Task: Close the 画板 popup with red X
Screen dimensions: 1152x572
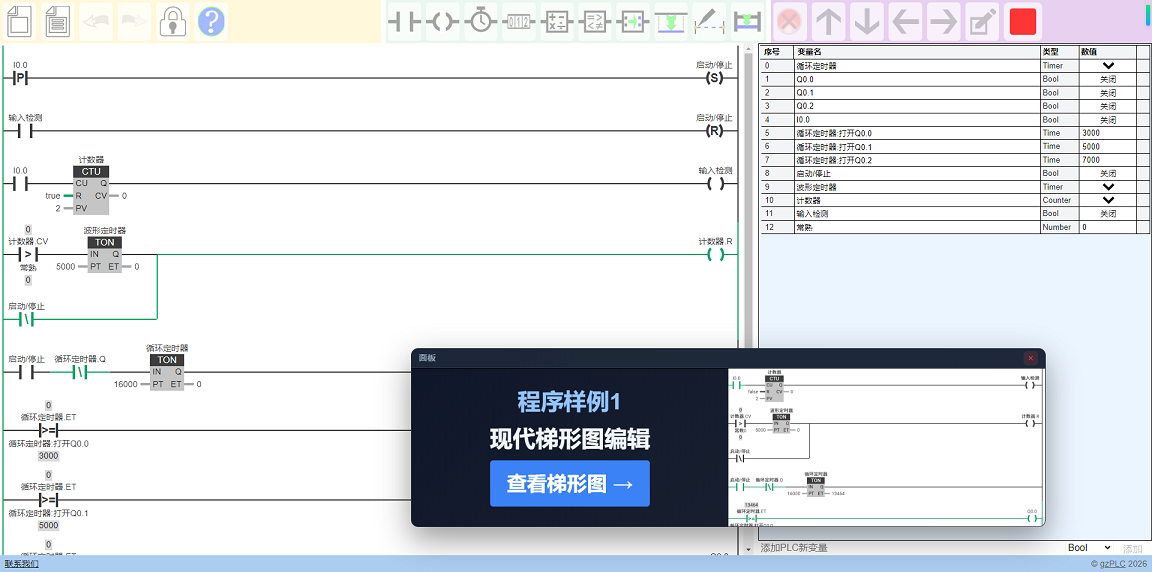Action: 1030,358
